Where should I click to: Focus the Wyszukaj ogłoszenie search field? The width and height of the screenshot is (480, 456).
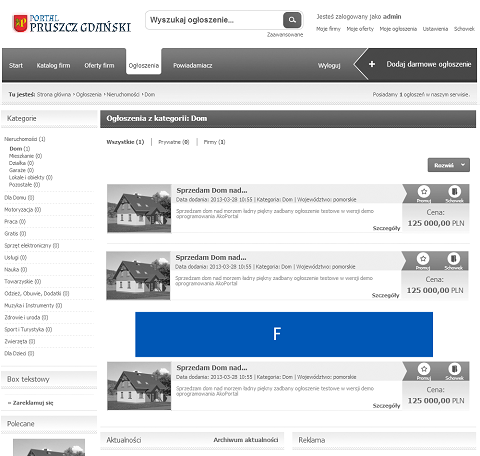214,20
